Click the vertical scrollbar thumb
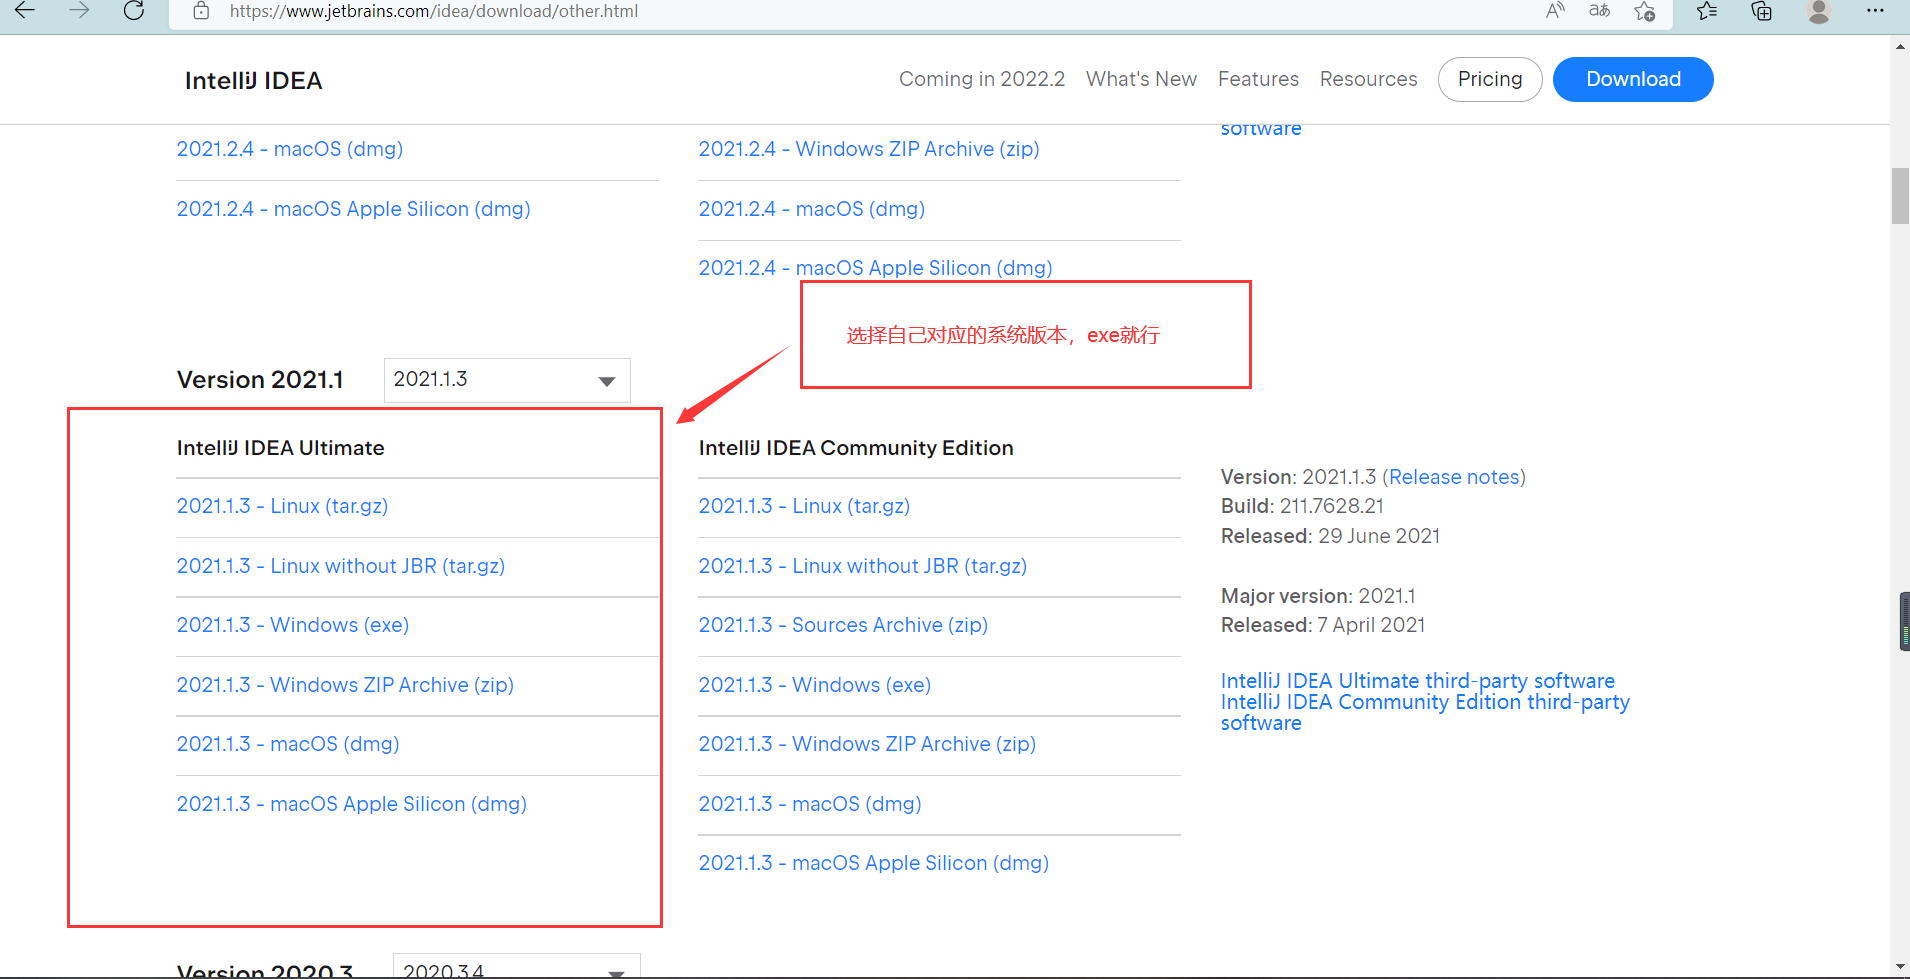 point(1900,196)
